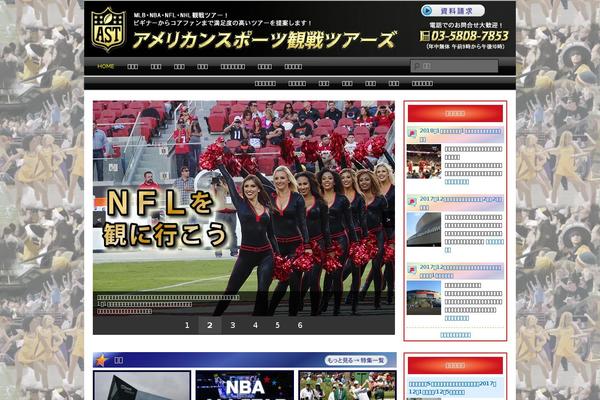The image size is (600, 400).
Task: Click the magnifier icon in the search box
Action: [x=417, y=66]
